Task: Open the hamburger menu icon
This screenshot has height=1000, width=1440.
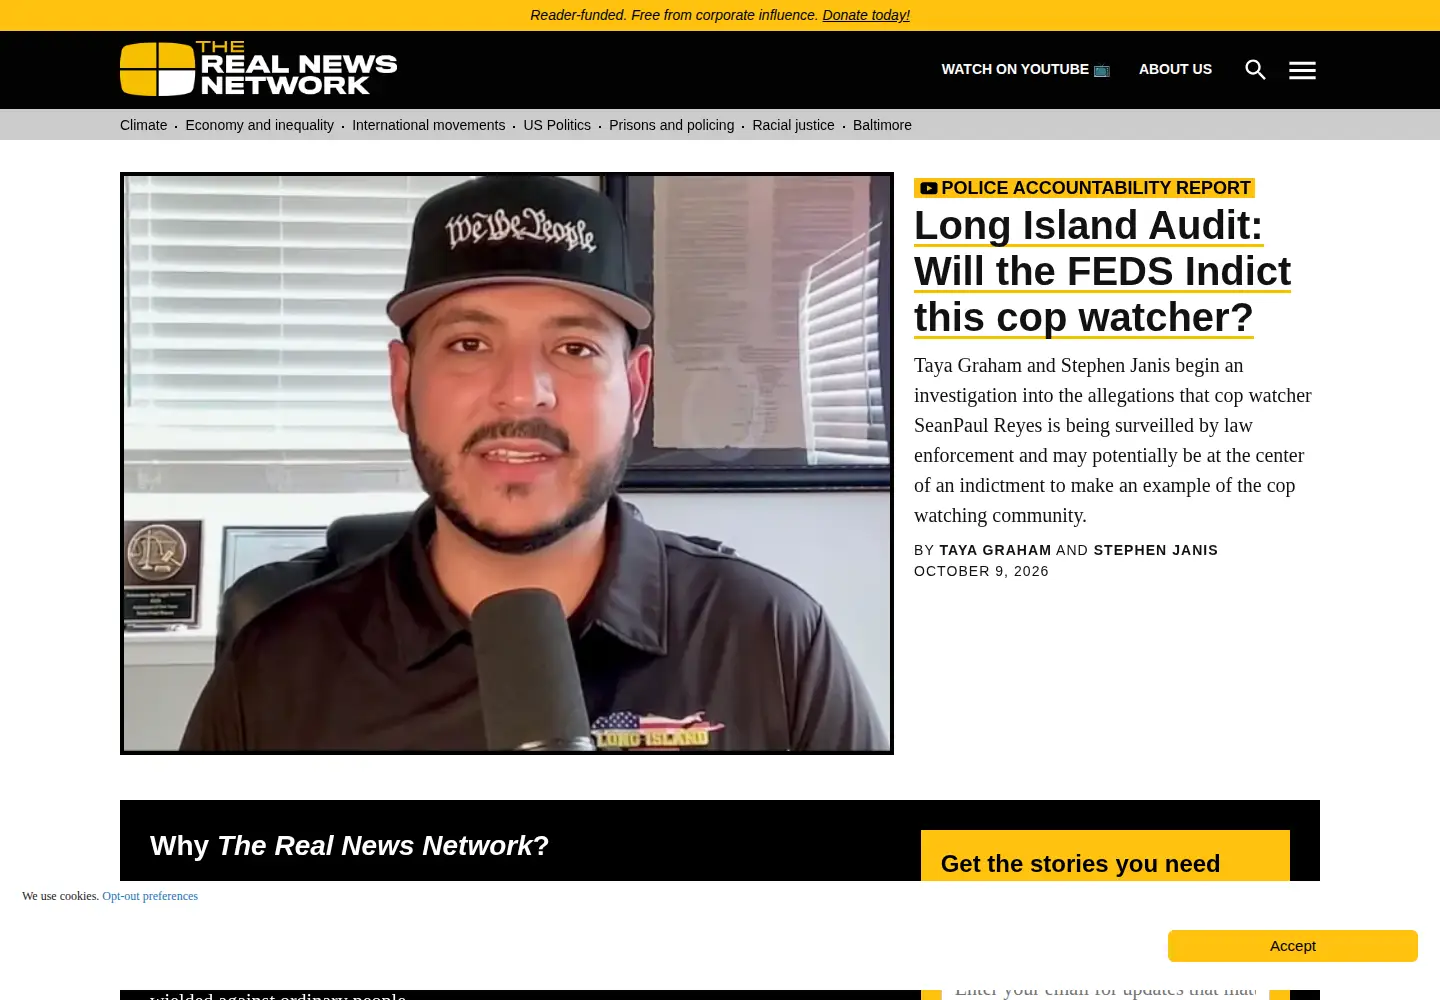Action: (1302, 70)
